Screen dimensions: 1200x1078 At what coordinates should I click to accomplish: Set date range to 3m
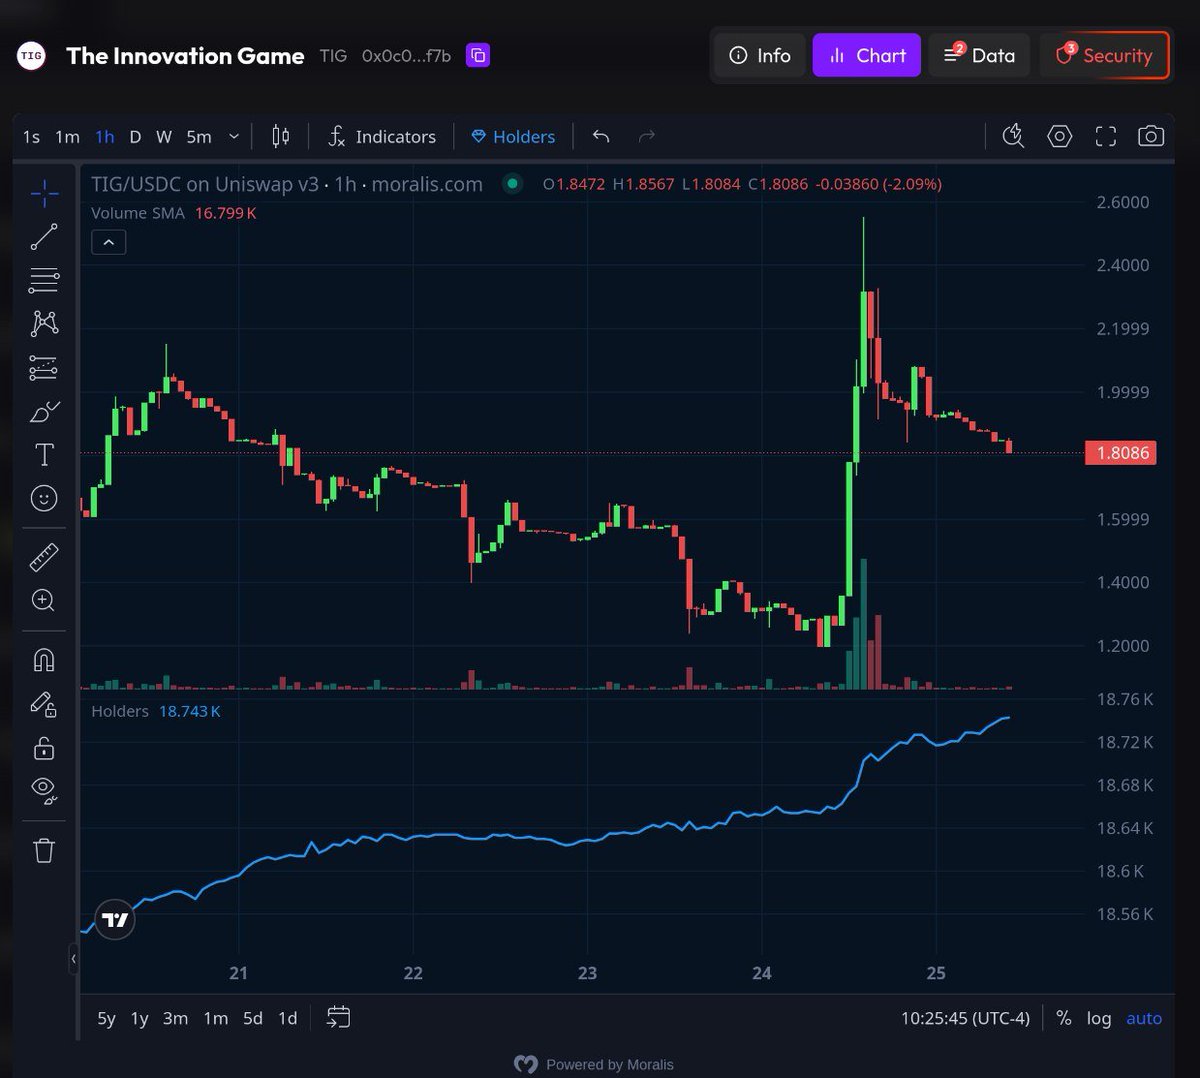[x=175, y=1018]
